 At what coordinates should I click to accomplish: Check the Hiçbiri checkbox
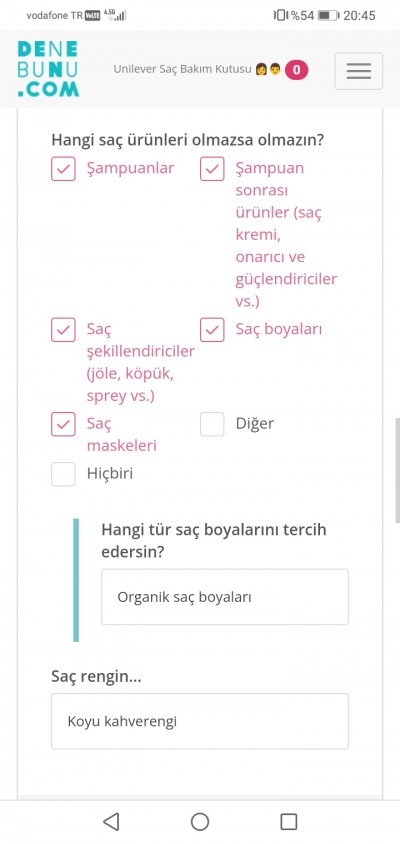[x=63, y=474]
